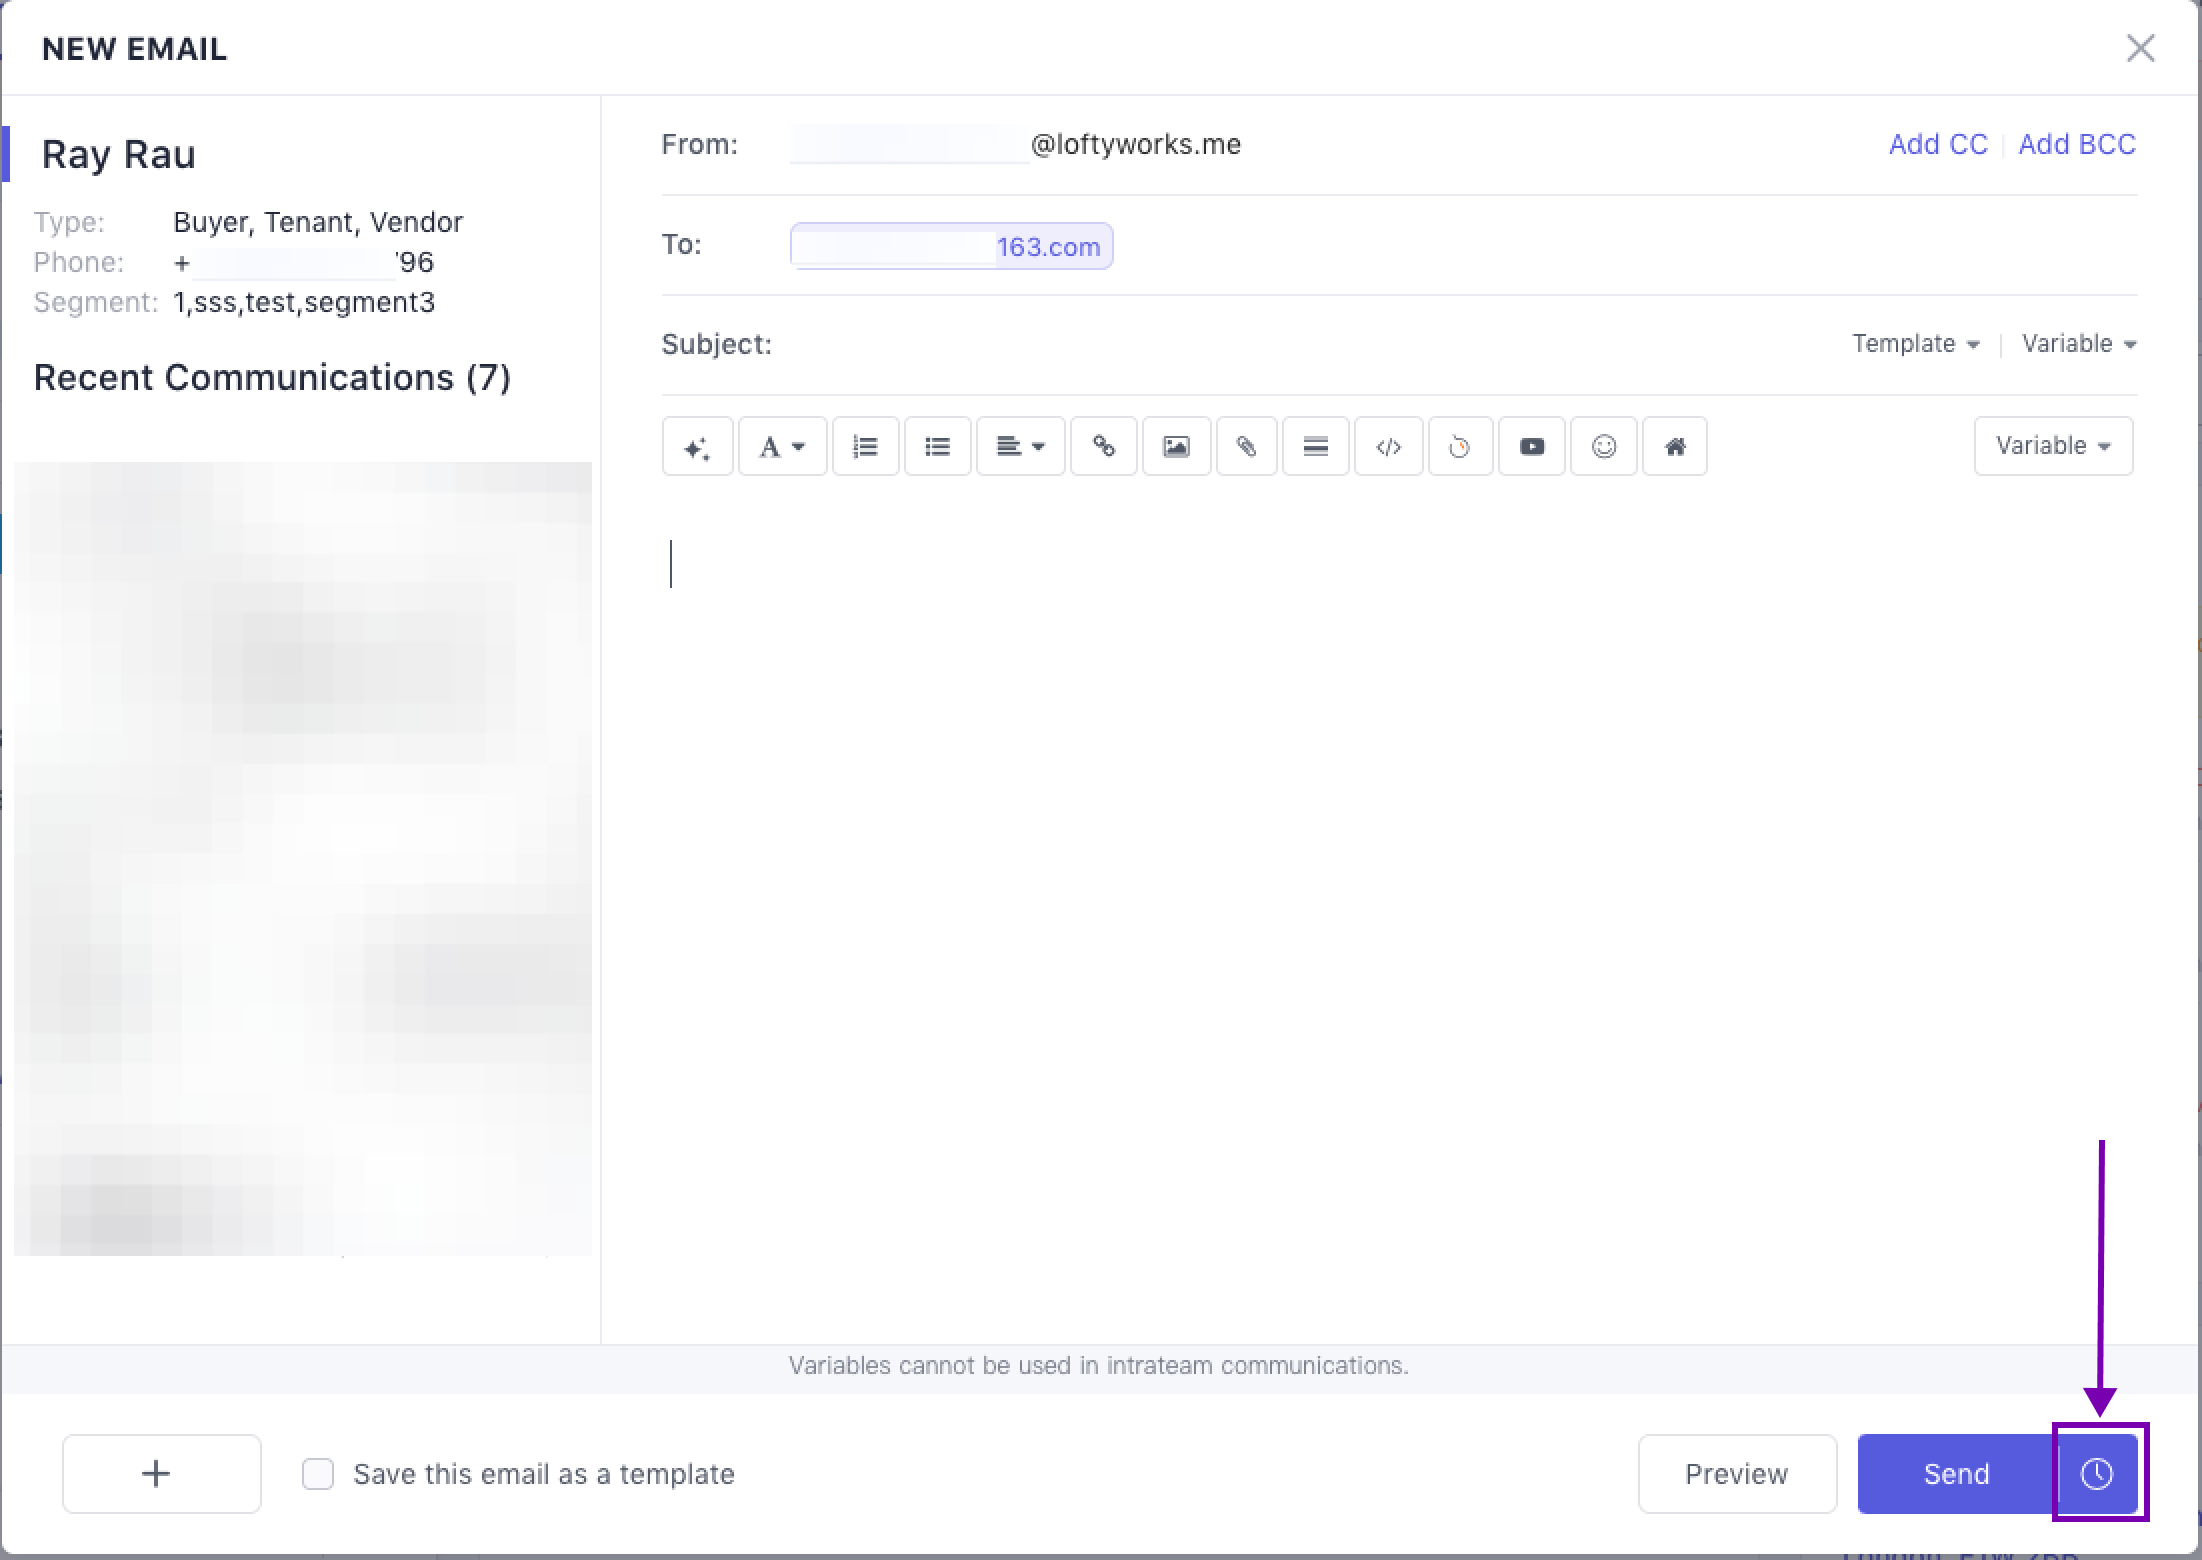Open the subject Template dropdown
The height and width of the screenshot is (1560, 2202).
click(1915, 344)
